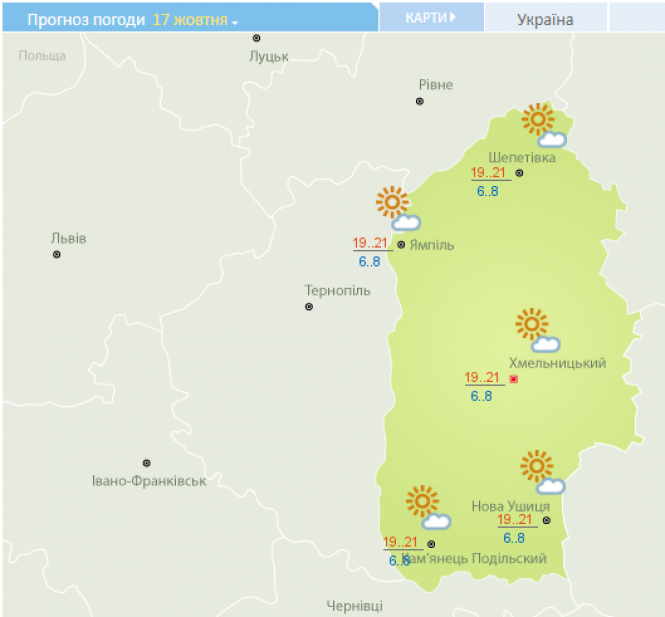Click the Шепетівка temperature reading 19..21
The width and height of the screenshot is (665, 617).
(490, 173)
